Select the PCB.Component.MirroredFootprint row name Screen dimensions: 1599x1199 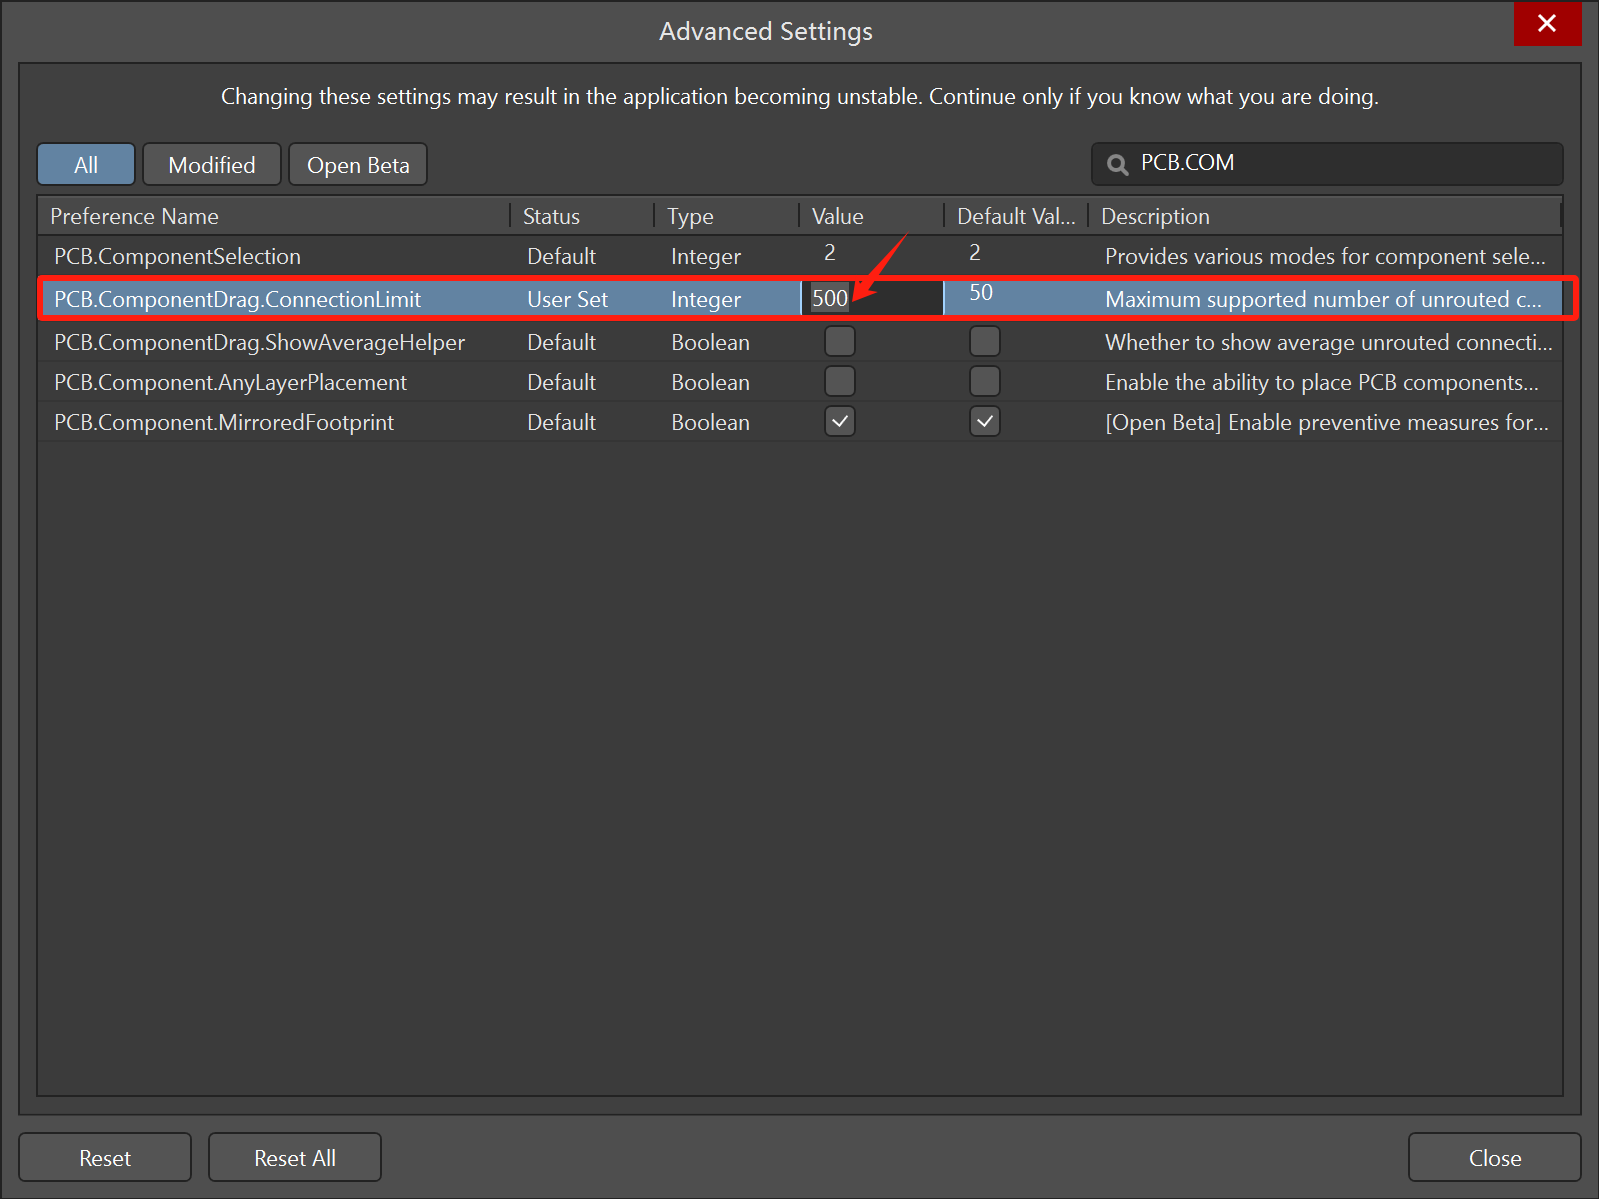pyautogui.click(x=224, y=423)
